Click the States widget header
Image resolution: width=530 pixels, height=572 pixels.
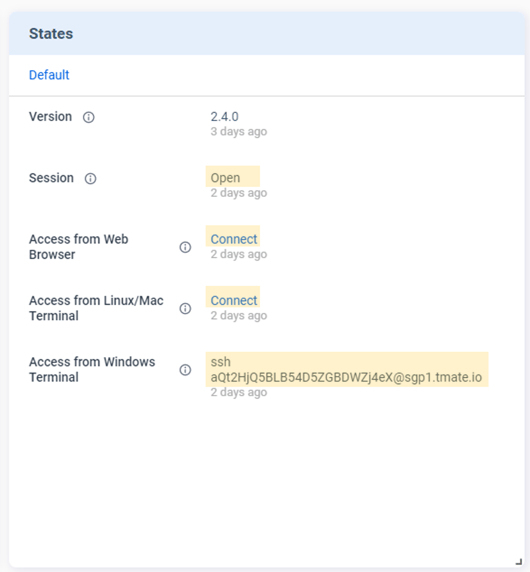267,33
